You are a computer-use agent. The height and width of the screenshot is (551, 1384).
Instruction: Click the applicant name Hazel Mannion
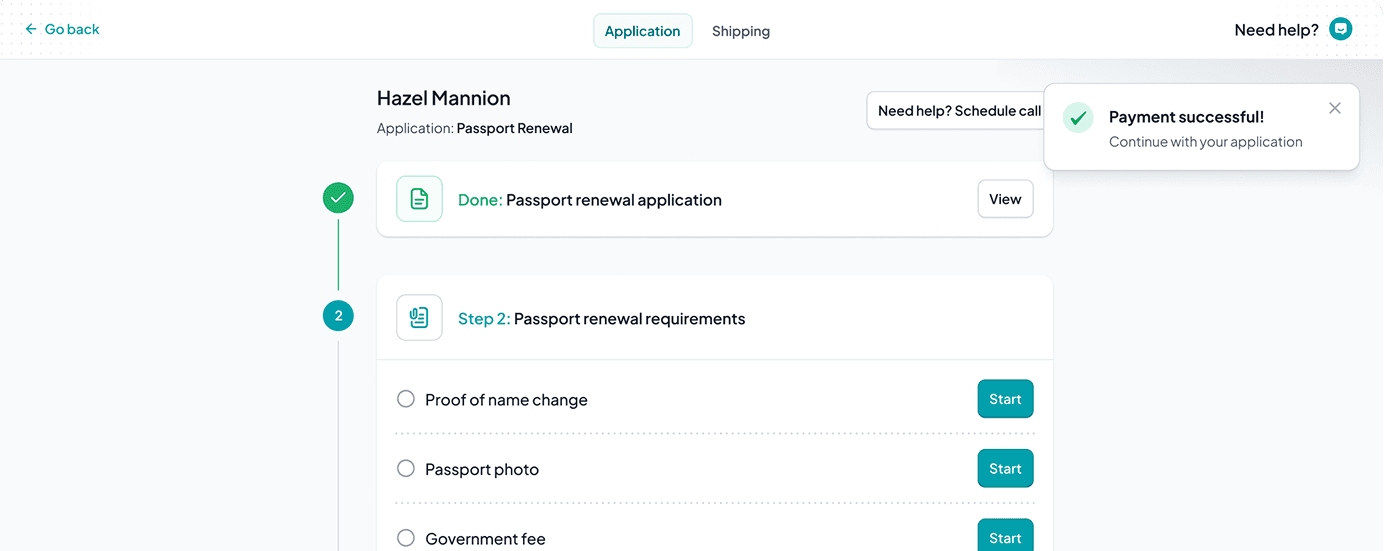[444, 98]
